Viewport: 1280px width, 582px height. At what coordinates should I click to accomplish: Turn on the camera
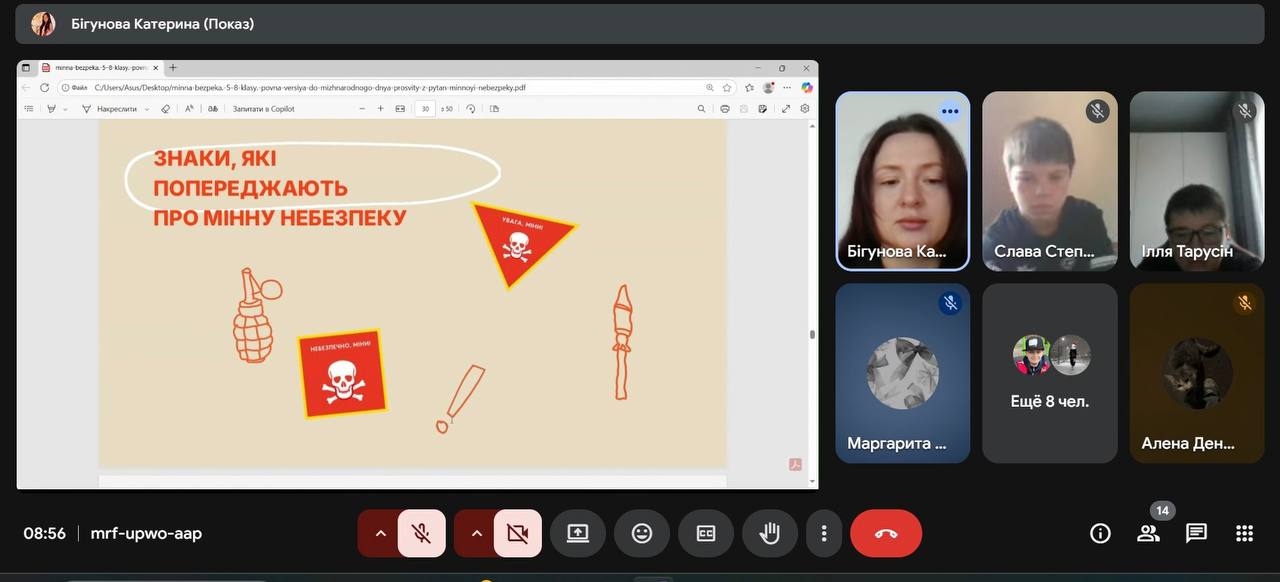[x=517, y=533]
